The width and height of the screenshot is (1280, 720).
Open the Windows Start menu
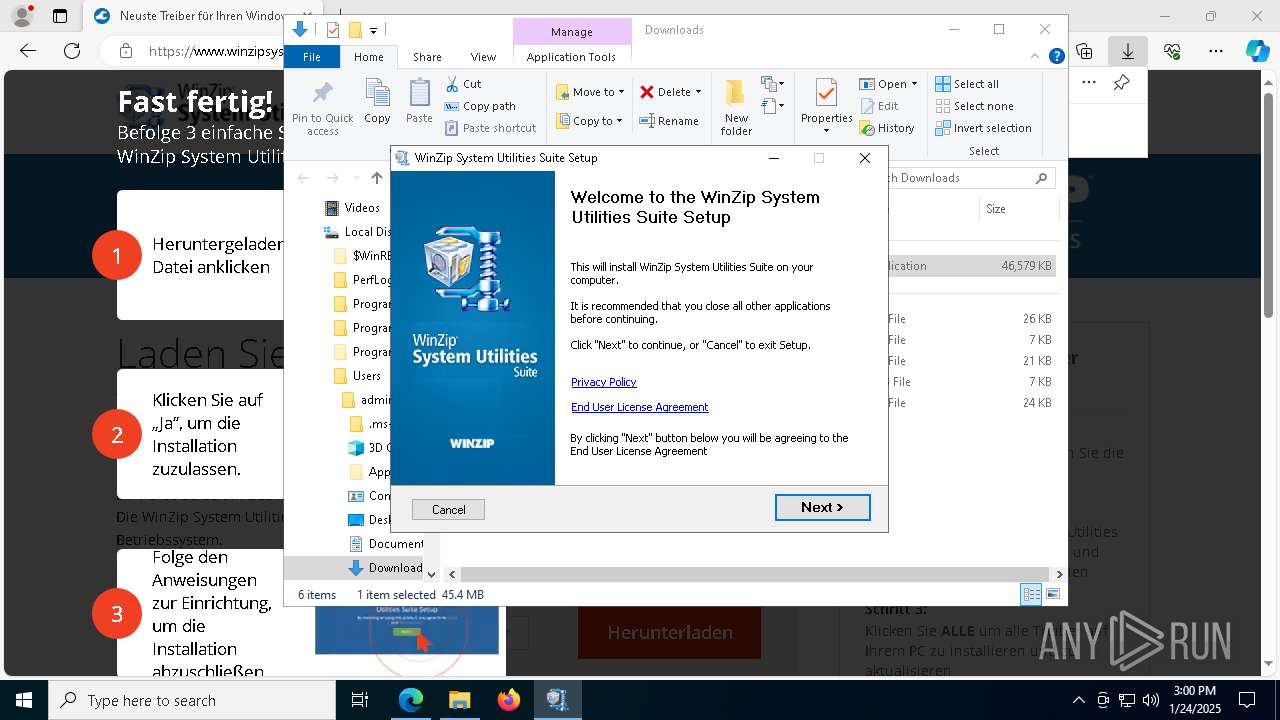pyautogui.click(x=23, y=700)
